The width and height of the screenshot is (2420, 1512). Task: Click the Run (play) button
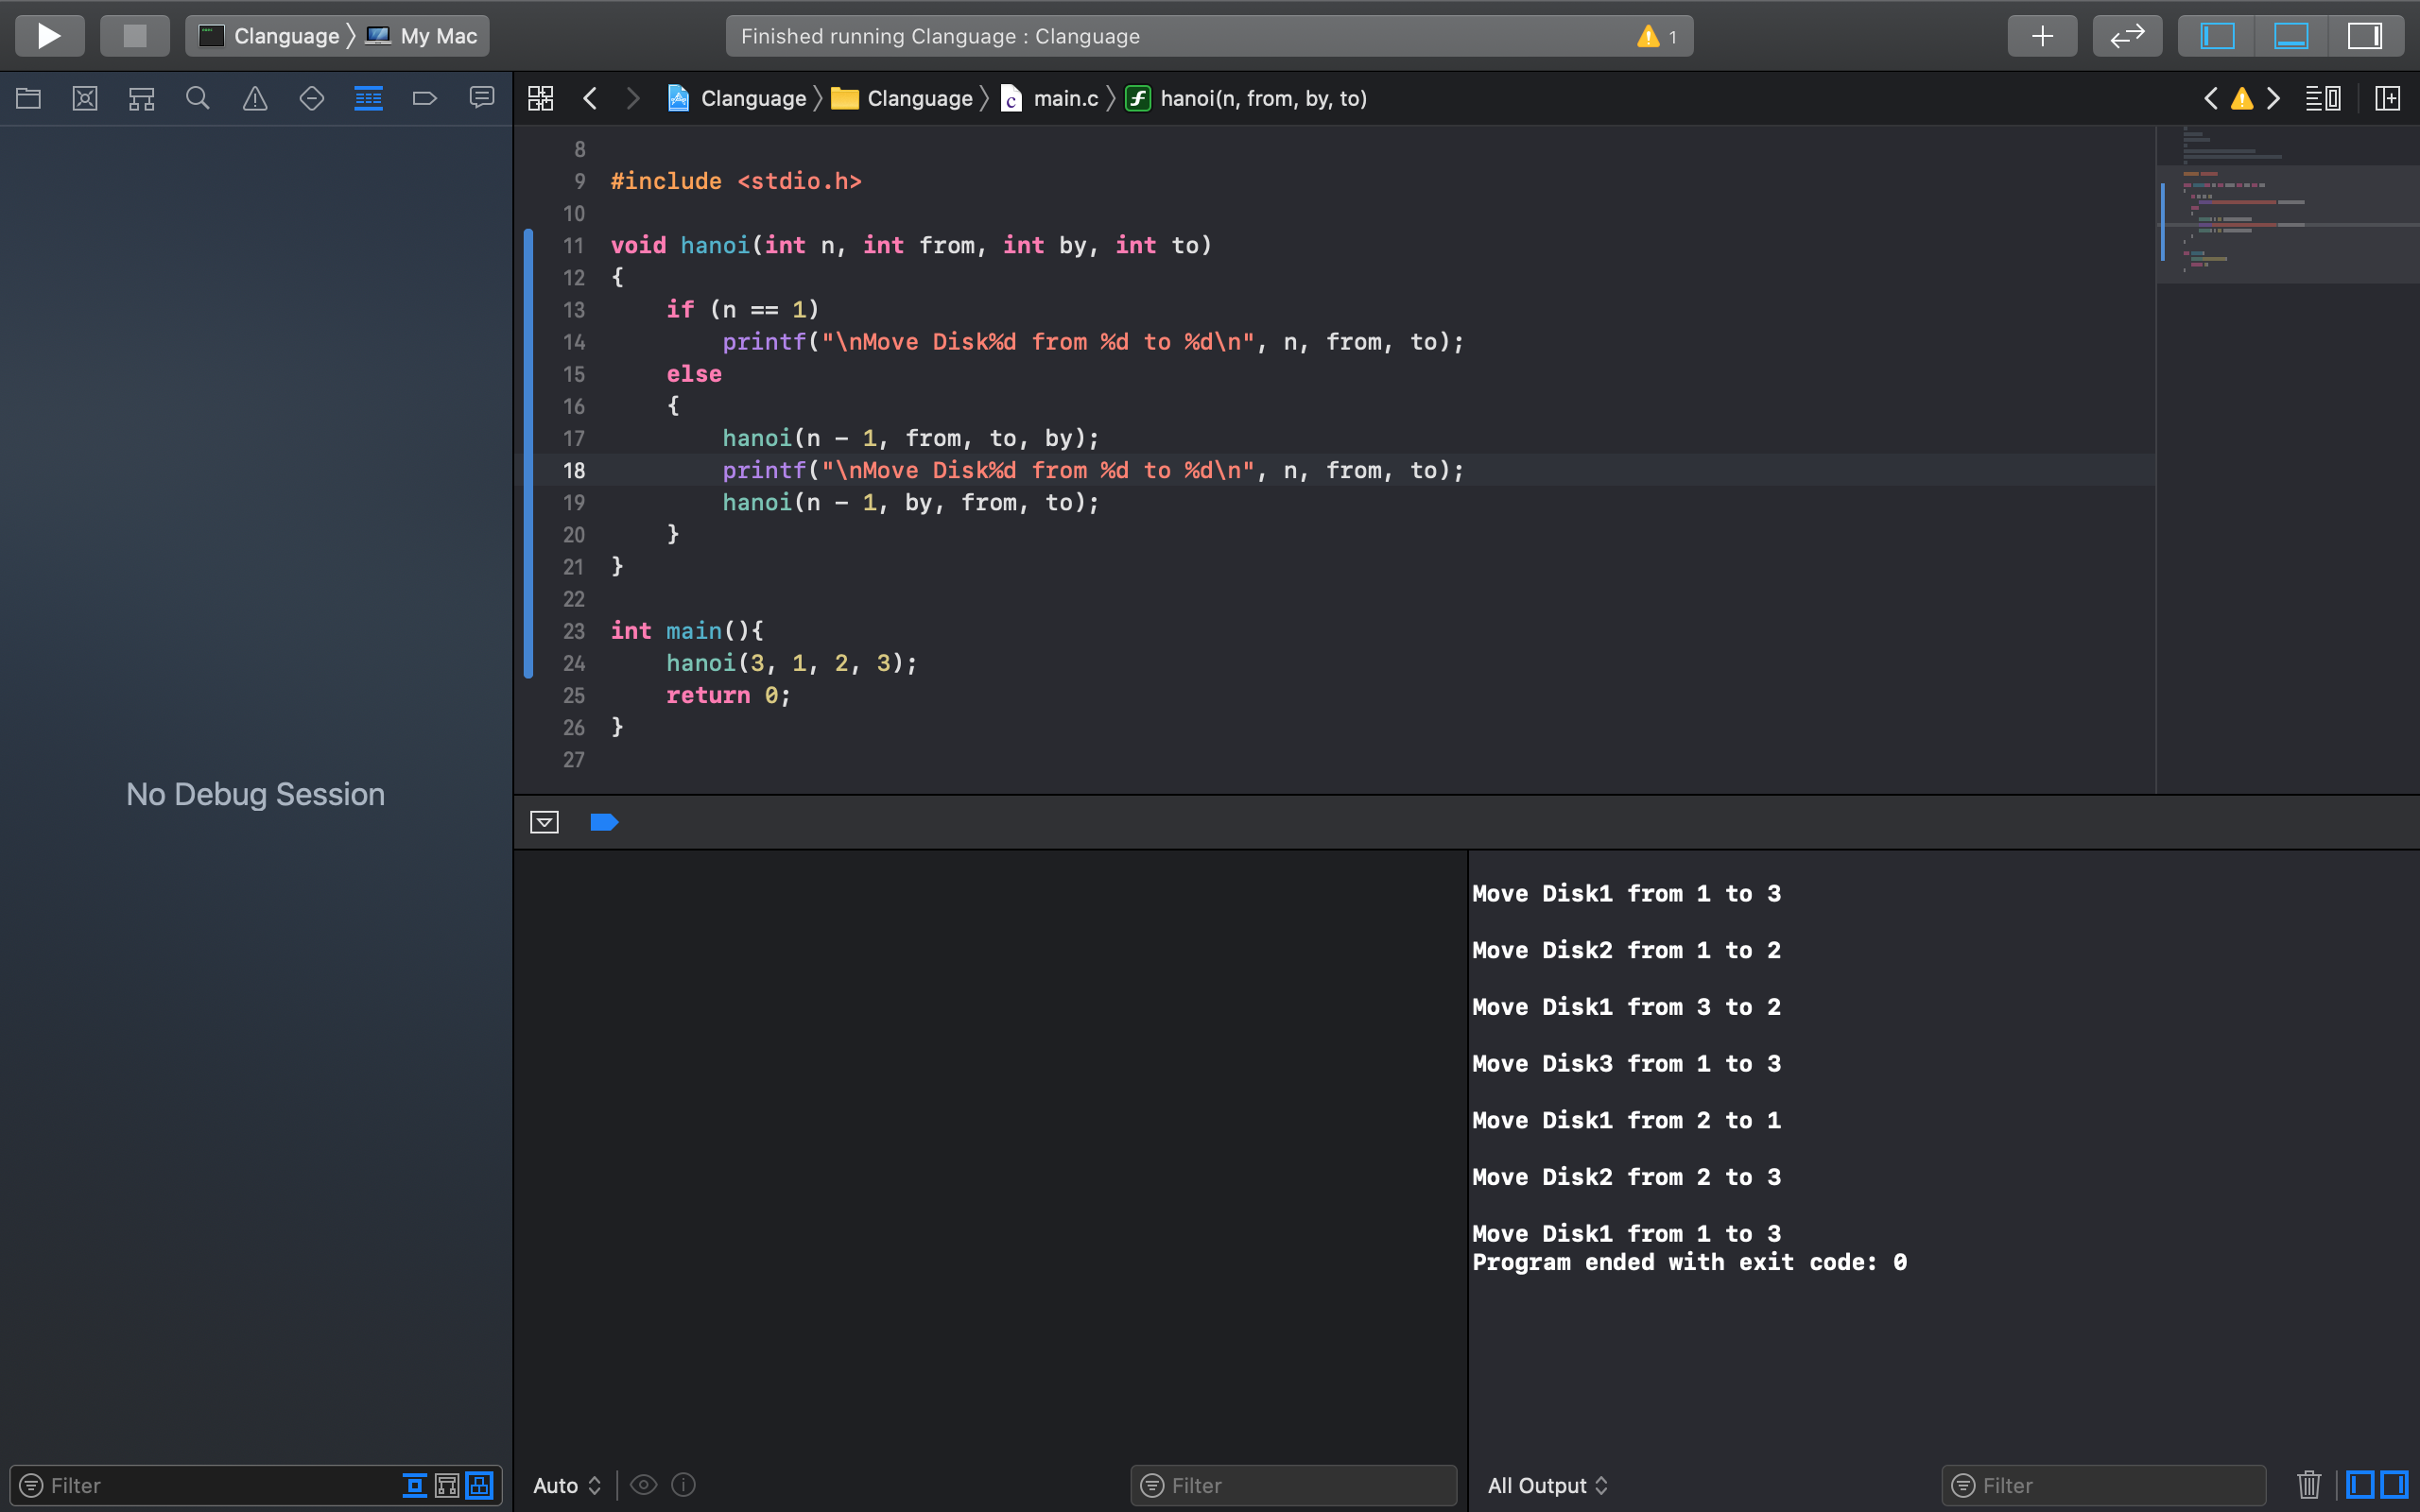tap(49, 36)
